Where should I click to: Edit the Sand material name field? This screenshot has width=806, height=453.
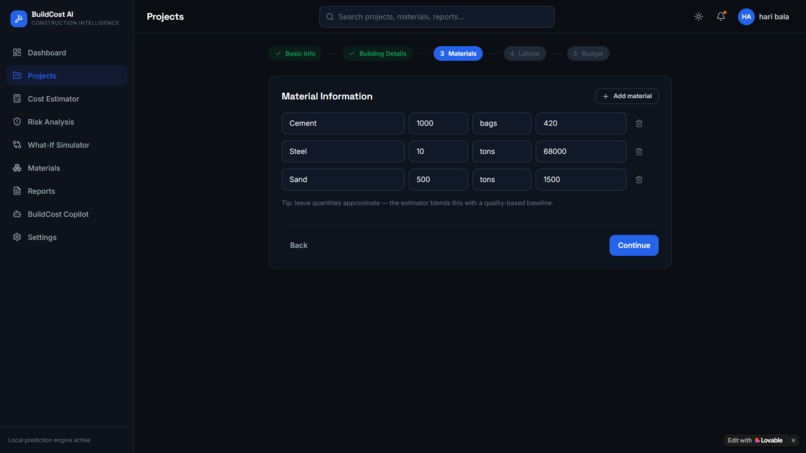coord(343,179)
